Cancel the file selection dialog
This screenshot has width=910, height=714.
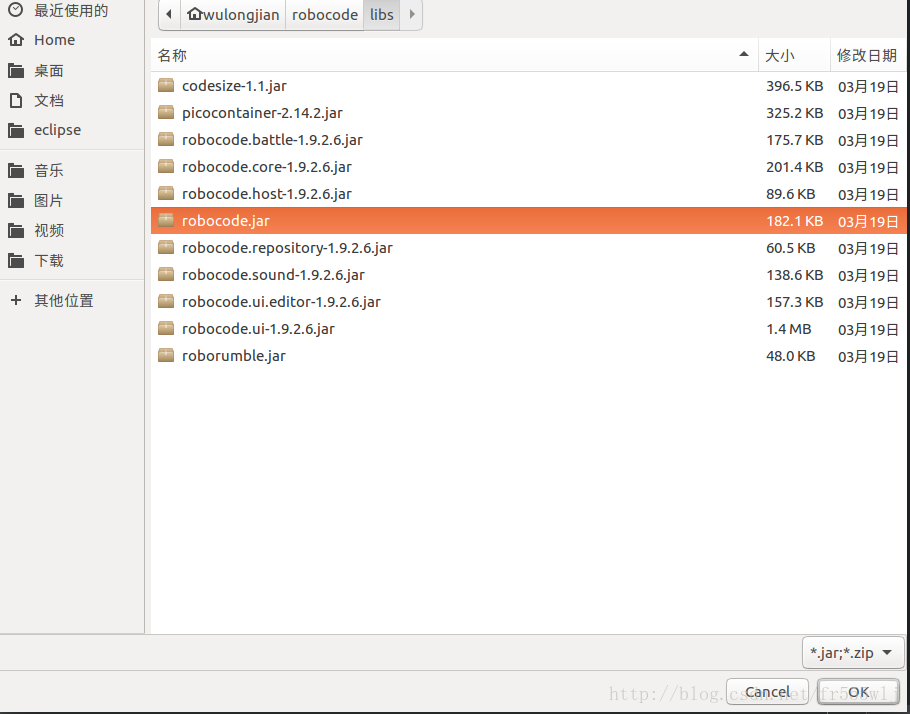point(767,692)
